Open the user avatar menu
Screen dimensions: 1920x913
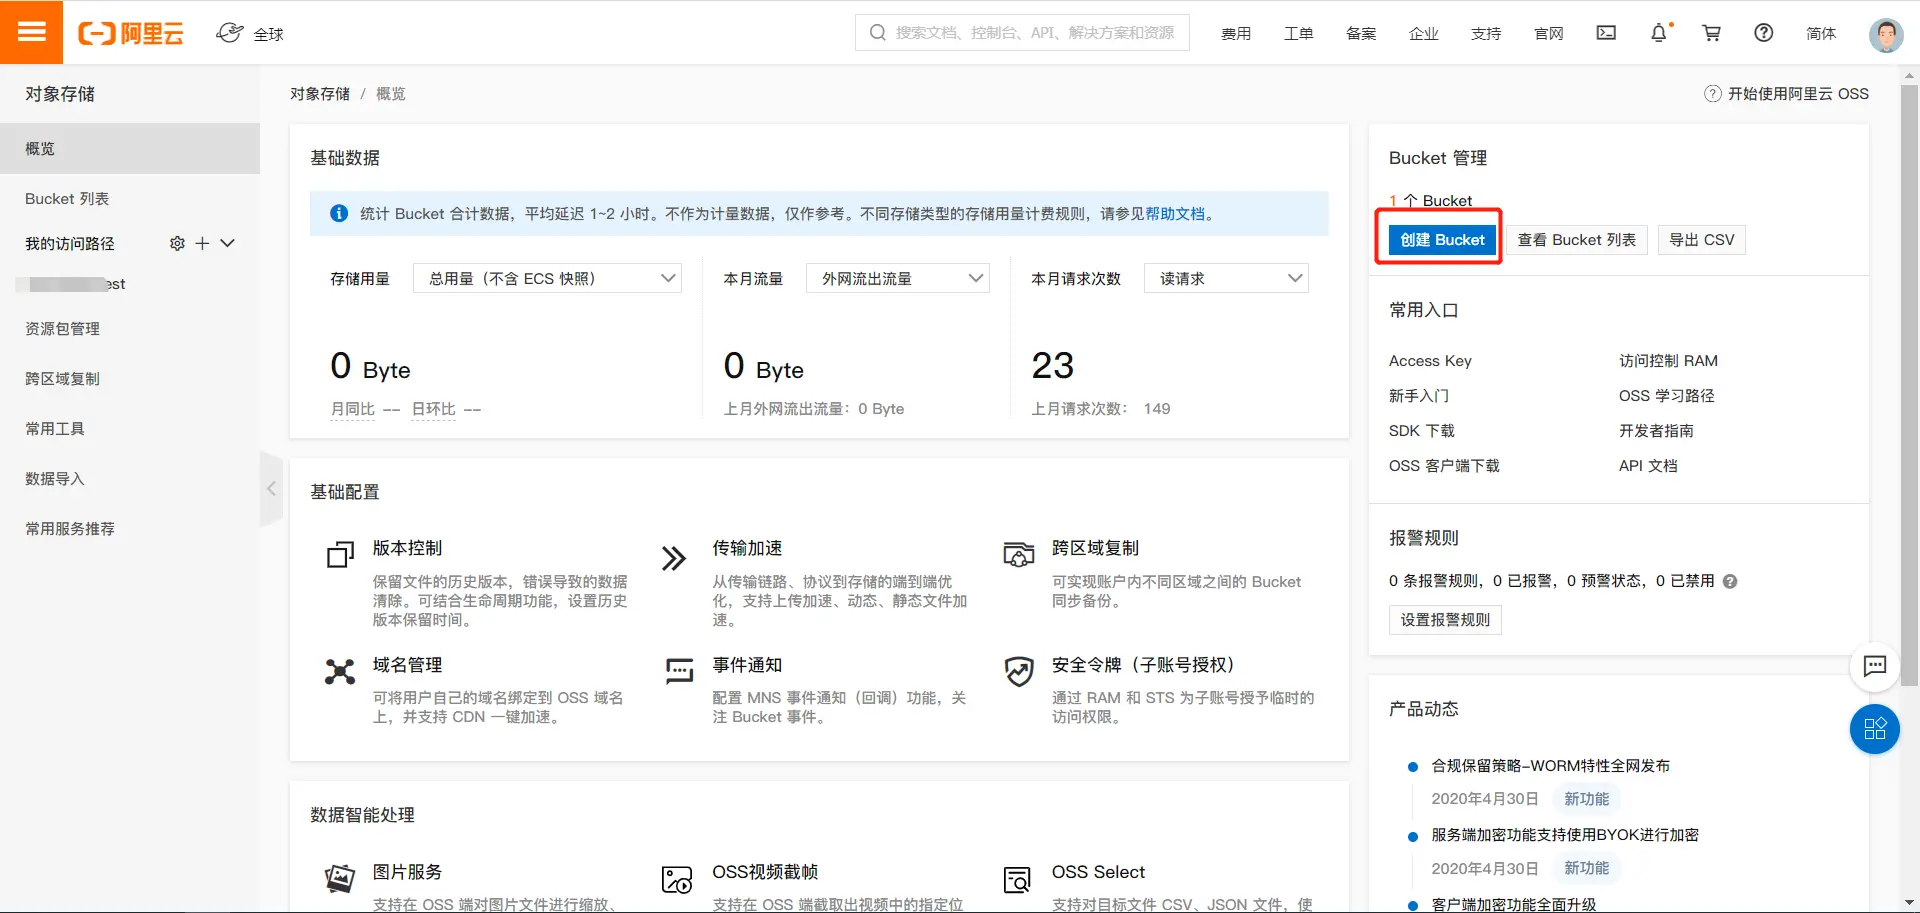pos(1886,34)
